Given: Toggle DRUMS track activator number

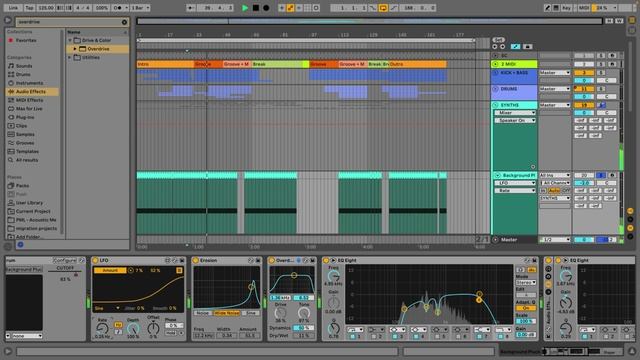Looking at the screenshot, I should pyautogui.click(x=584, y=89).
